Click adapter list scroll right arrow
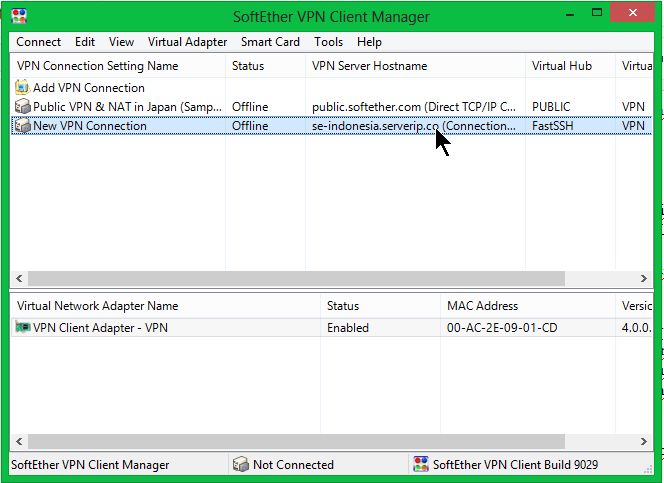This screenshot has height=483, width=664. click(x=644, y=441)
